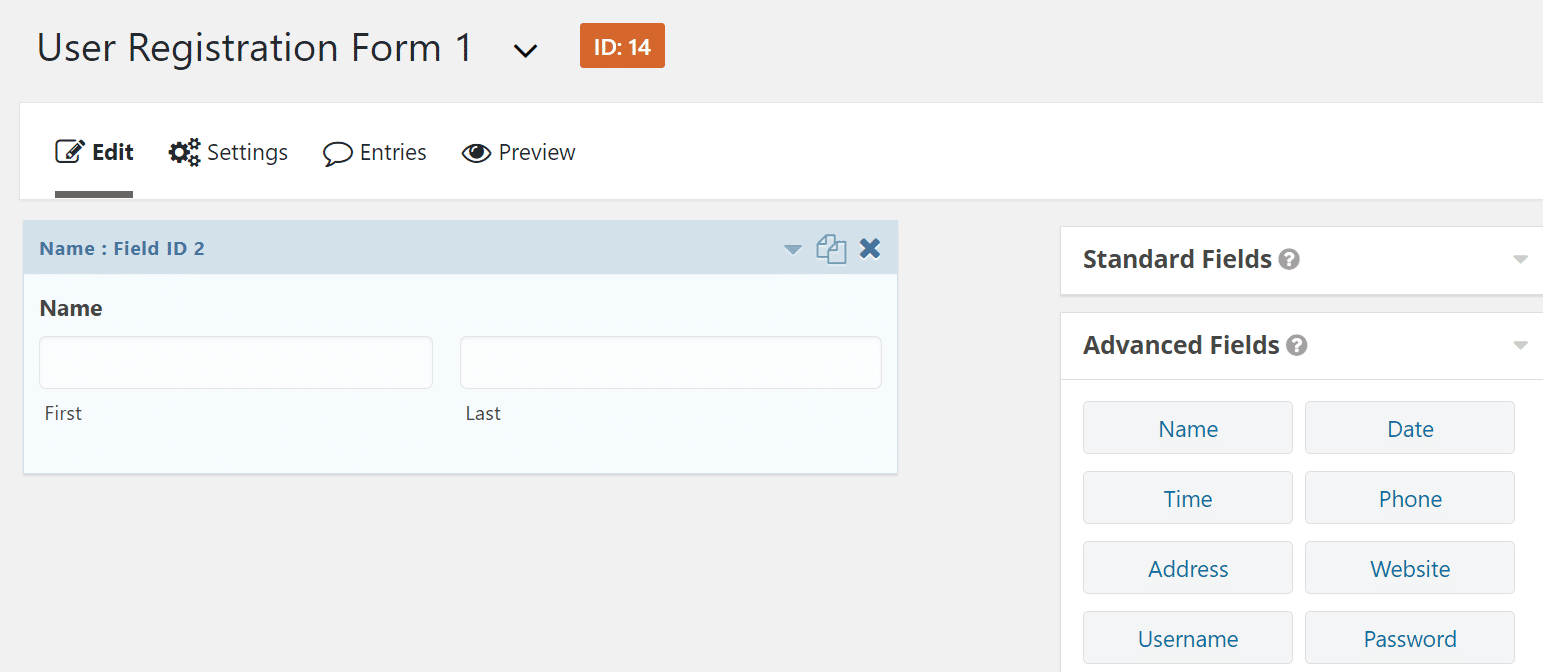Collapse the Standard Fields panel arrow

[x=1520, y=260]
